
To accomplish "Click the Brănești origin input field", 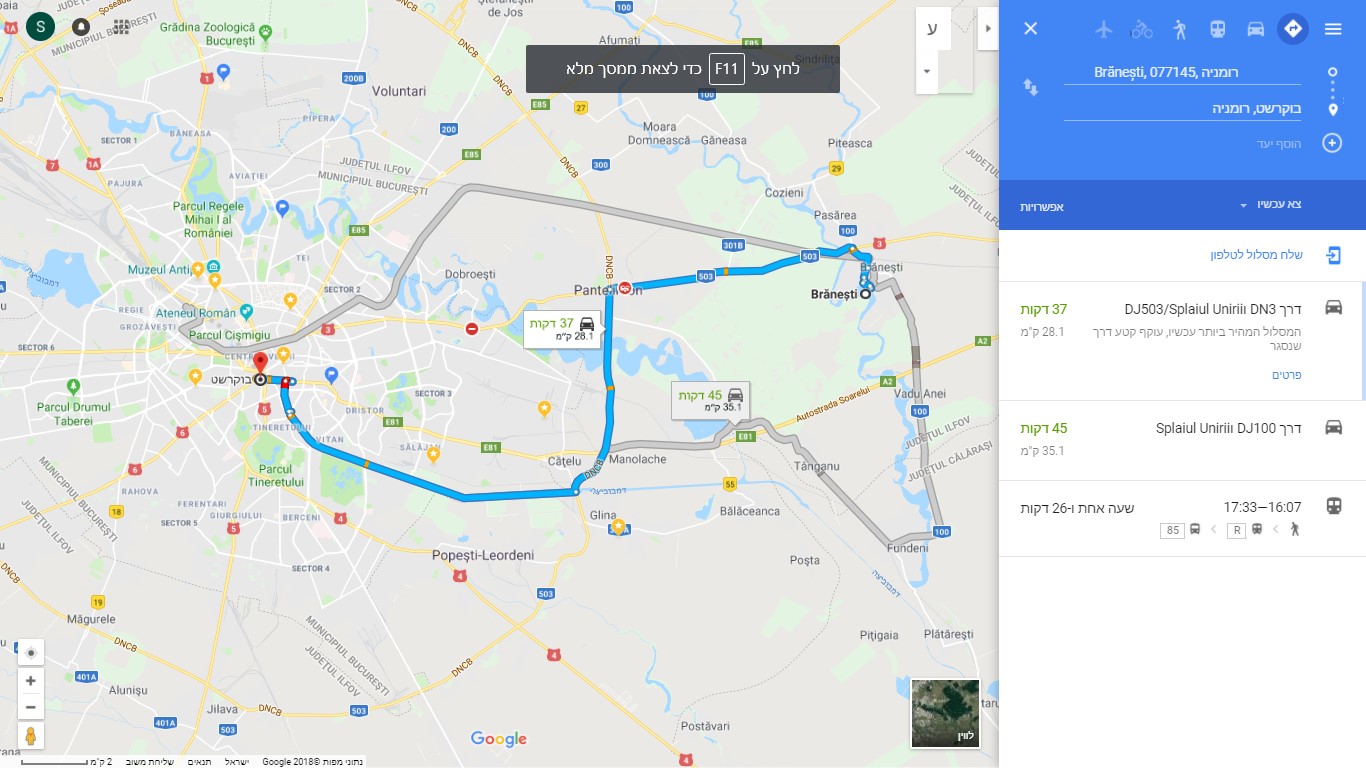I will tap(1182, 72).
